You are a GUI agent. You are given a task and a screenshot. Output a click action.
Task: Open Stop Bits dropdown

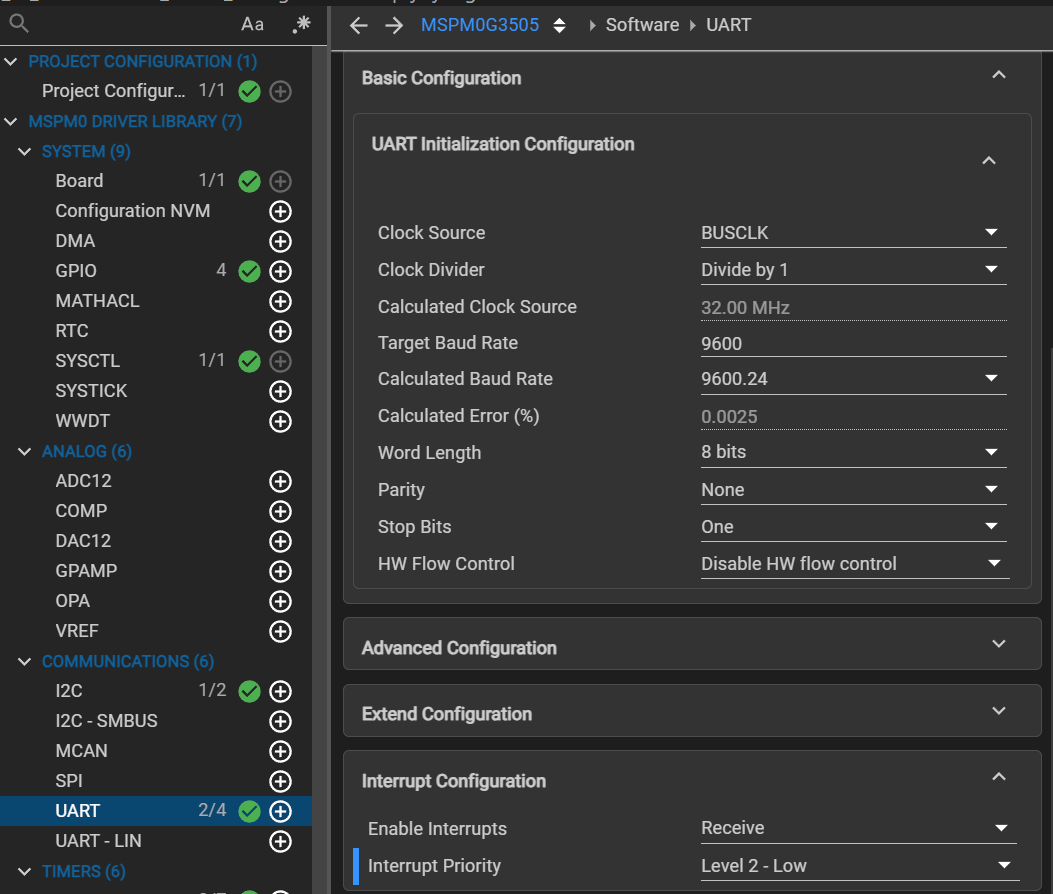(854, 527)
